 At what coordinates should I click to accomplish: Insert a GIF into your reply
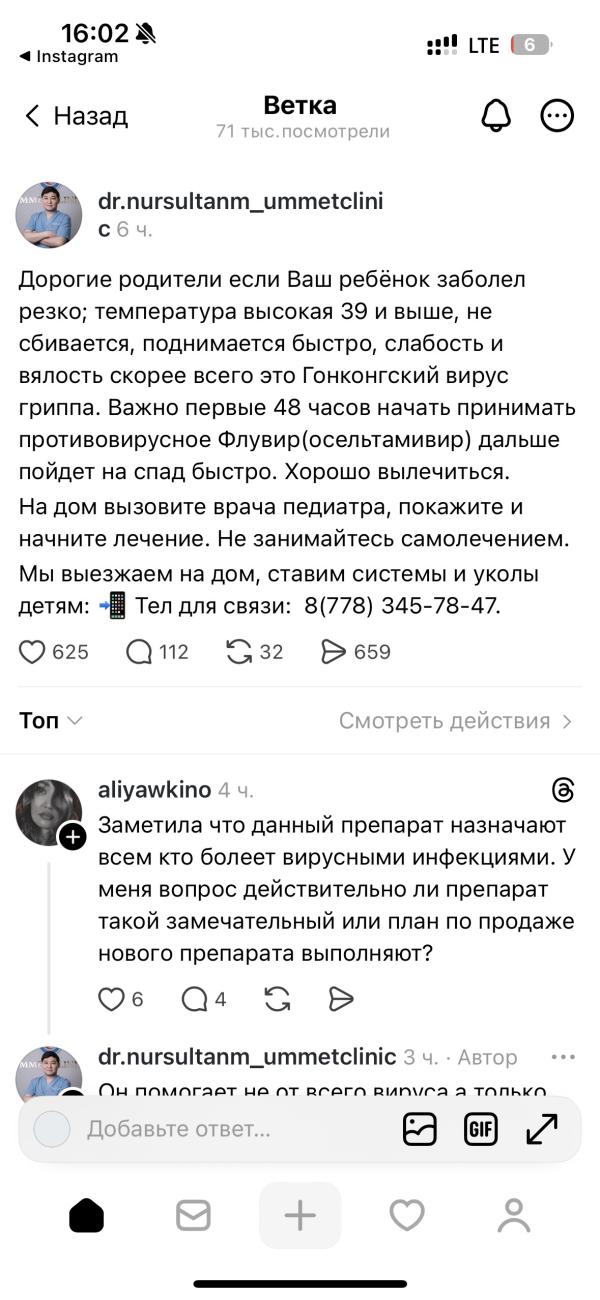point(480,1129)
